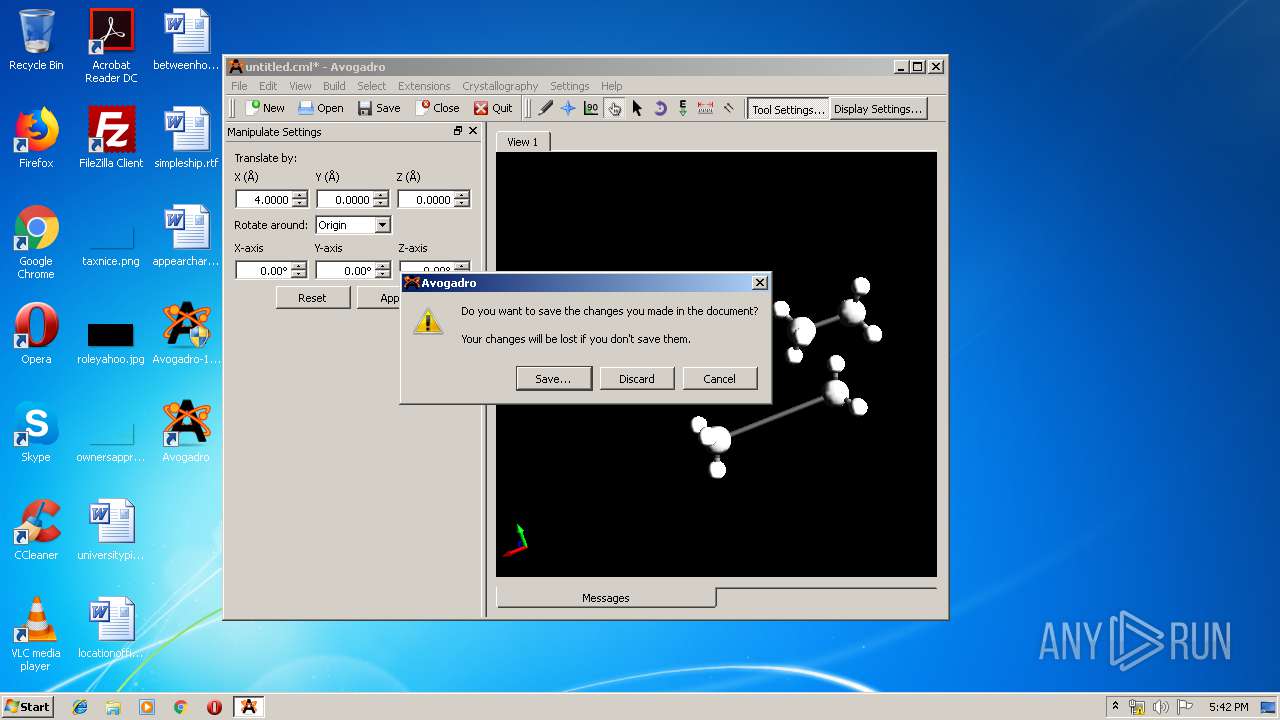Screen dimensions: 1280x720
Task: Click the Reset button in Manipulate Settings
Action: [312, 298]
